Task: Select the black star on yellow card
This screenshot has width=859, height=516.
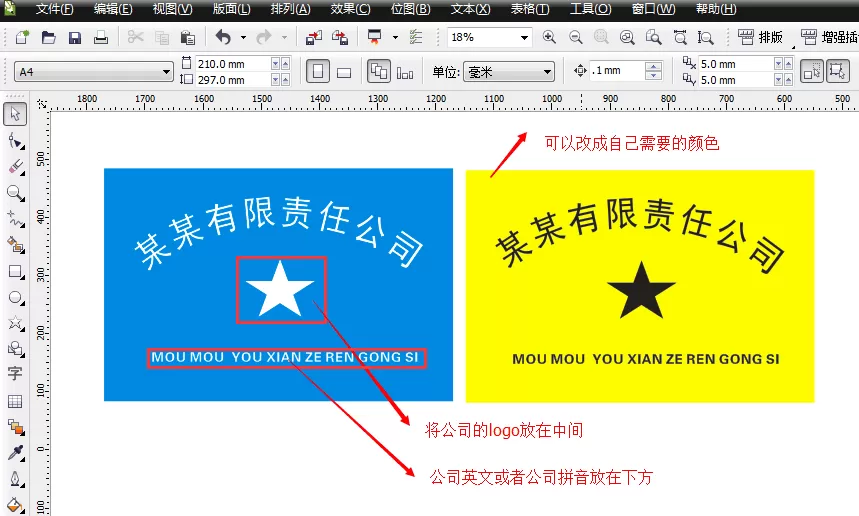Action: [641, 290]
